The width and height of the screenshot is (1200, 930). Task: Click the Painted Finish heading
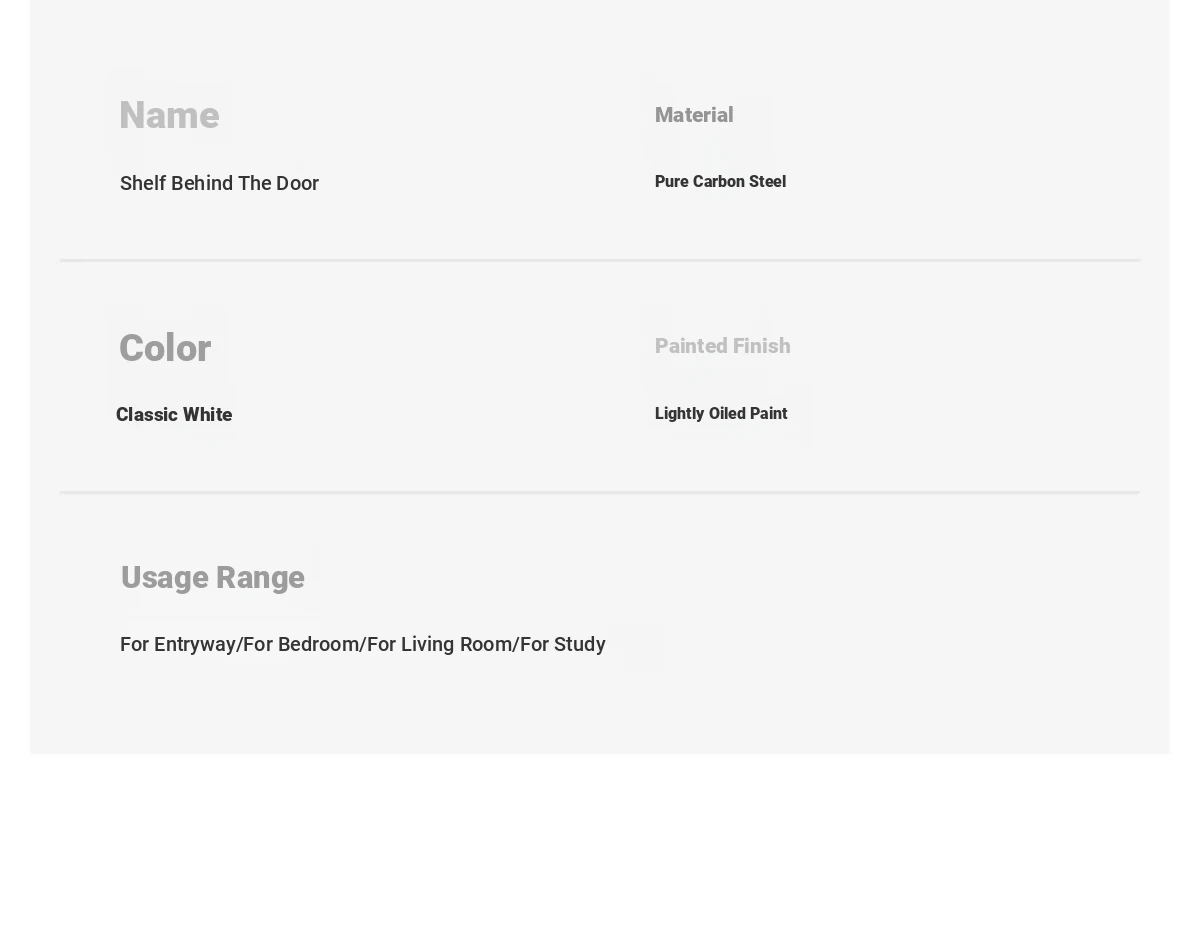tap(722, 346)
